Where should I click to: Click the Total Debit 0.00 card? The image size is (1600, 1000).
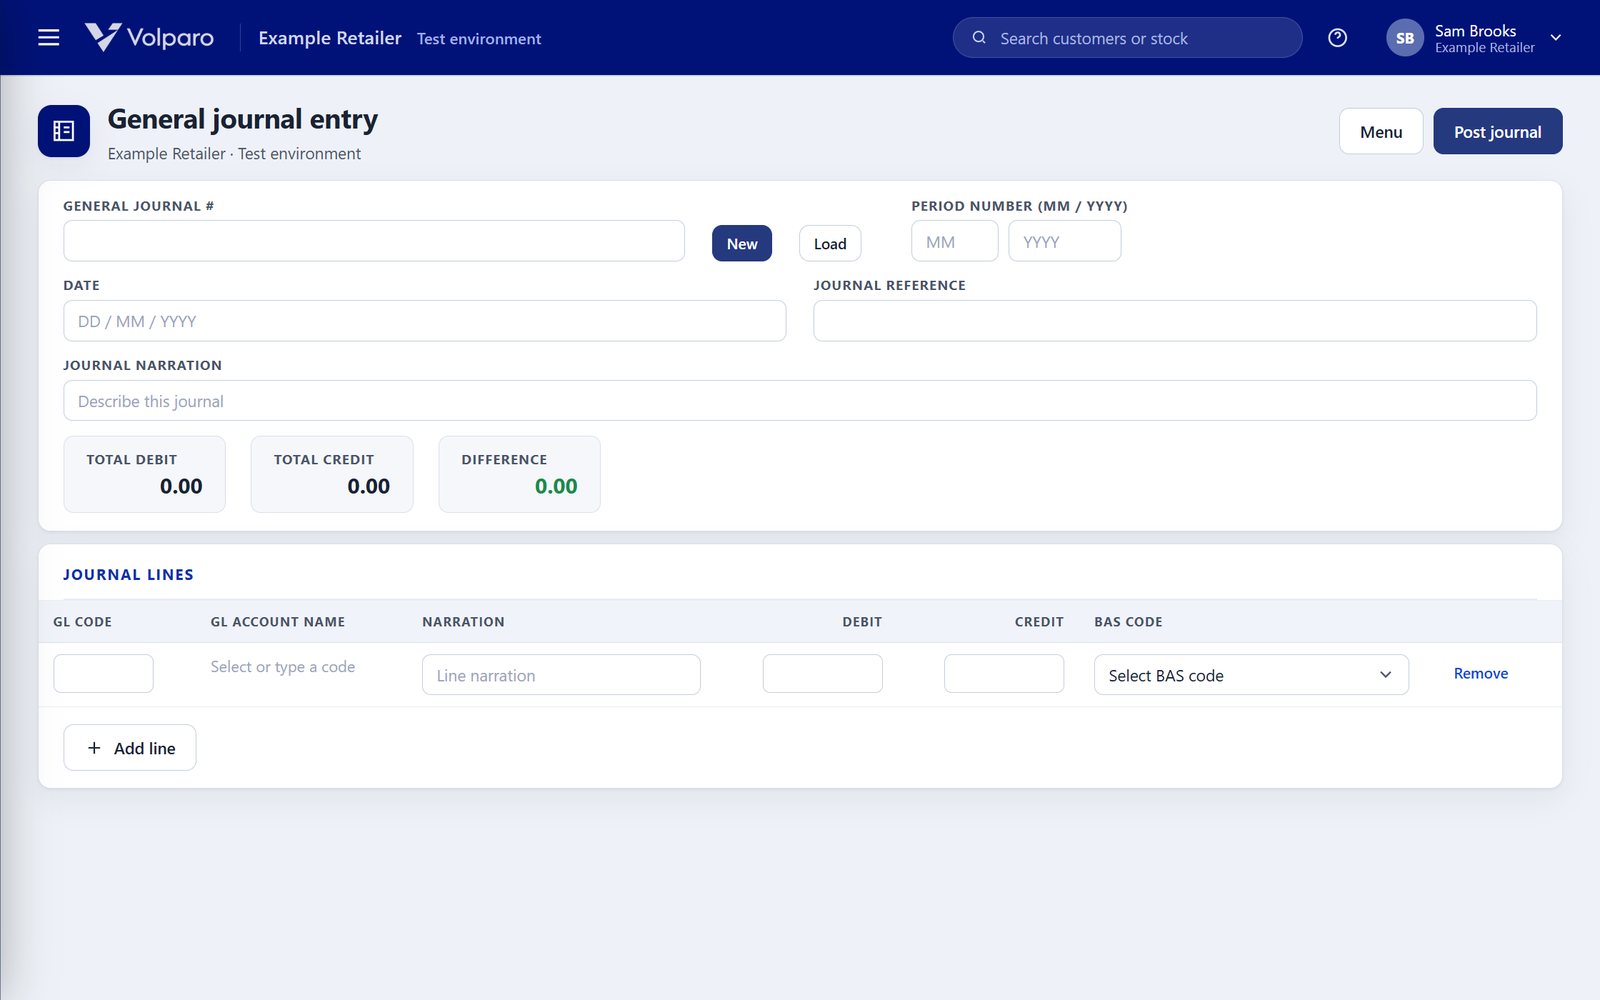pyautogui.click(x=145, y=474)
